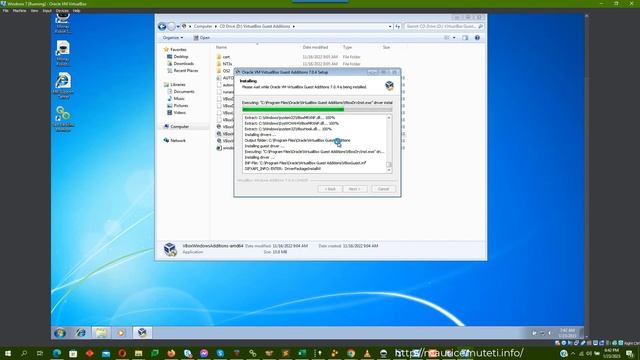Viewport: 640px width, 360px height.
Task: Toggle the Explorer preview pane icon
Action: (x=465, y=38)
